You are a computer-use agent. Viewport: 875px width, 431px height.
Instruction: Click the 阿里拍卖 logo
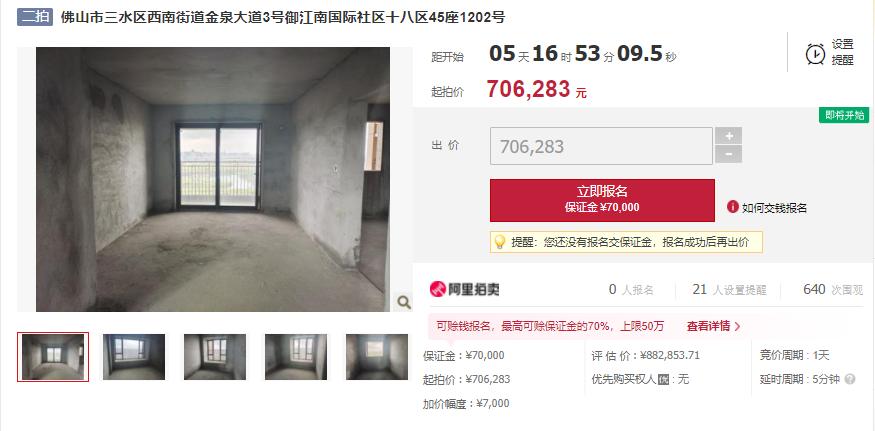[464, 289]
